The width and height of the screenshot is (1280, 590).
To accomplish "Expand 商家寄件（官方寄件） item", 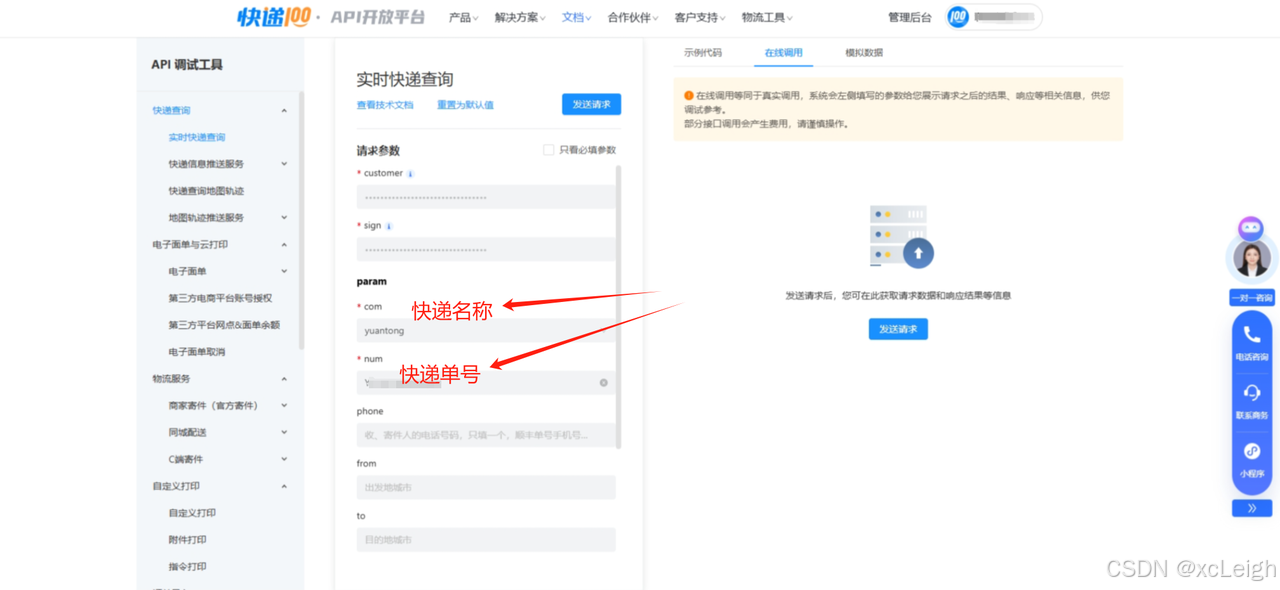I will click(284, 406).
